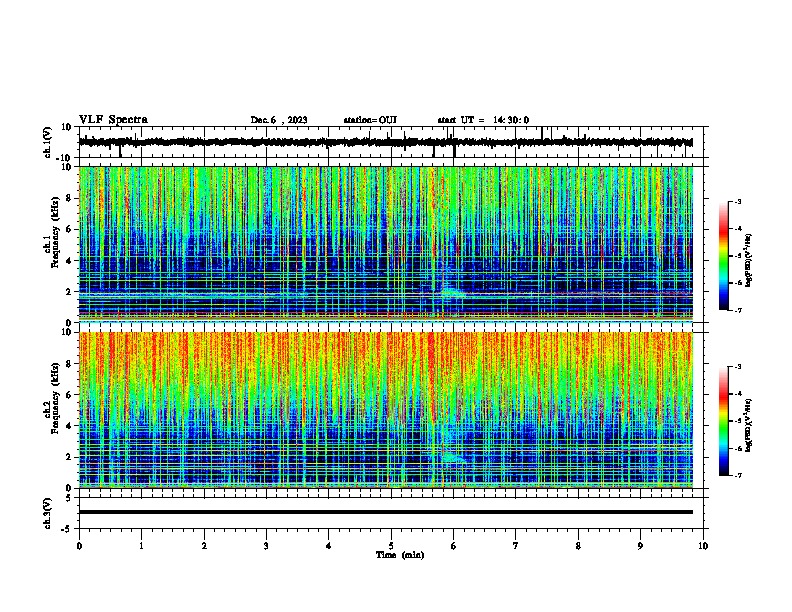The height and width of the screenshot is (612, 792).
Task: Click the 'ch.1(V)' waveform axis label
Action: click(x=48, y=142)
